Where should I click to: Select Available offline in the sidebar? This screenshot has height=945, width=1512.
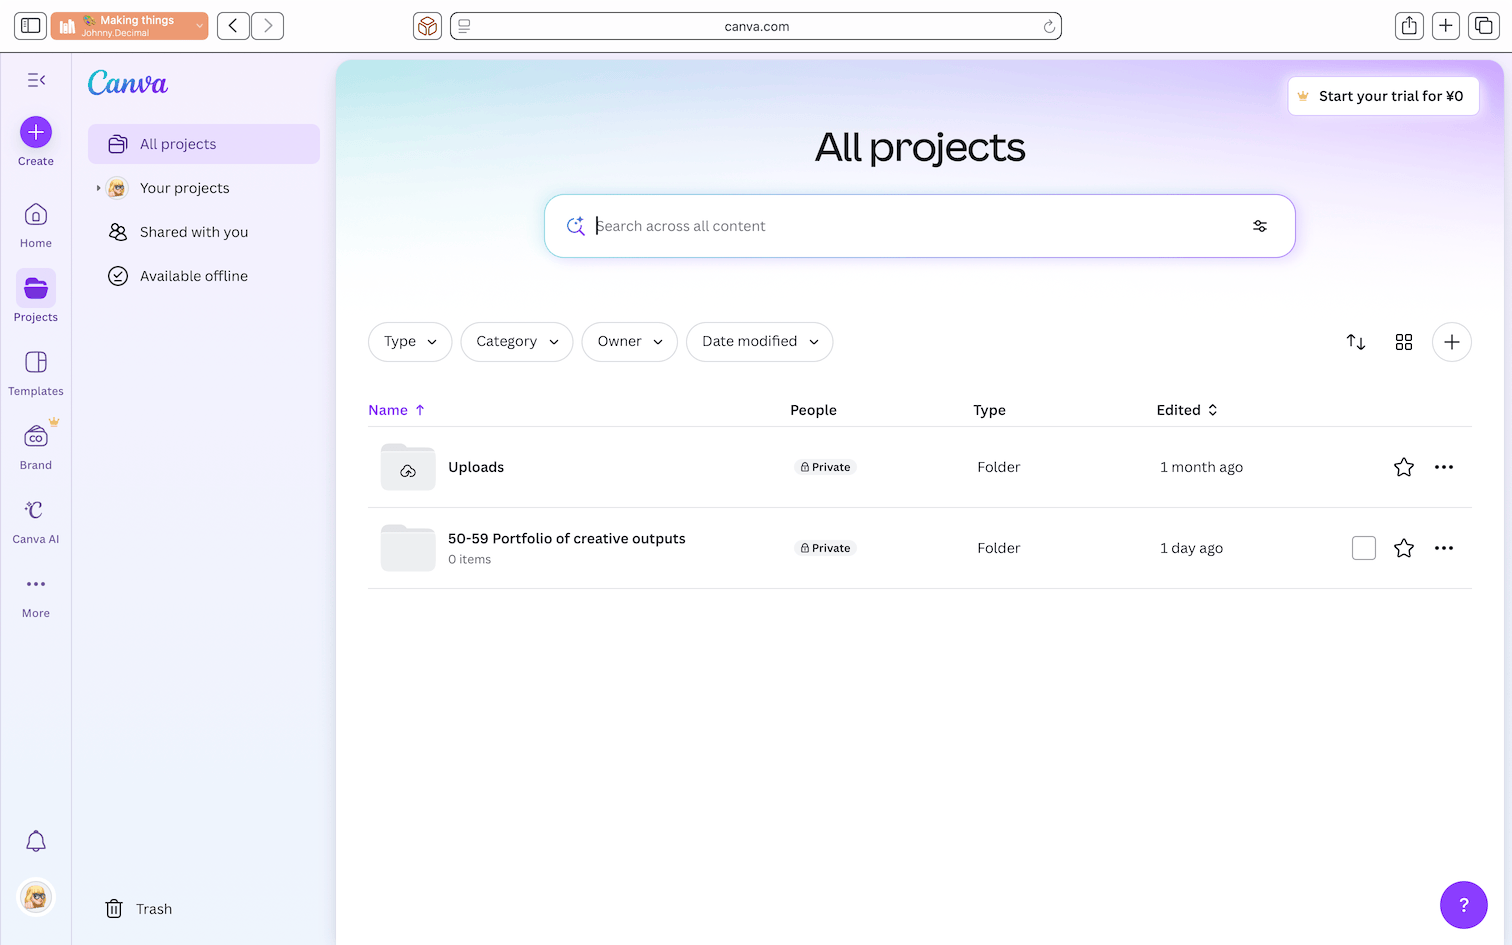click(194, 276)
